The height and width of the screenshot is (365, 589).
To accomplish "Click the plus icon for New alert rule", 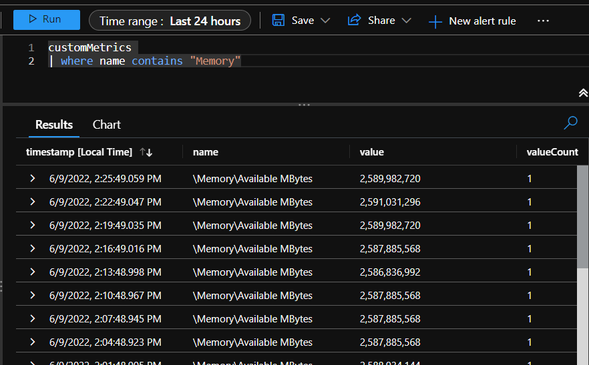I will 435,22.
